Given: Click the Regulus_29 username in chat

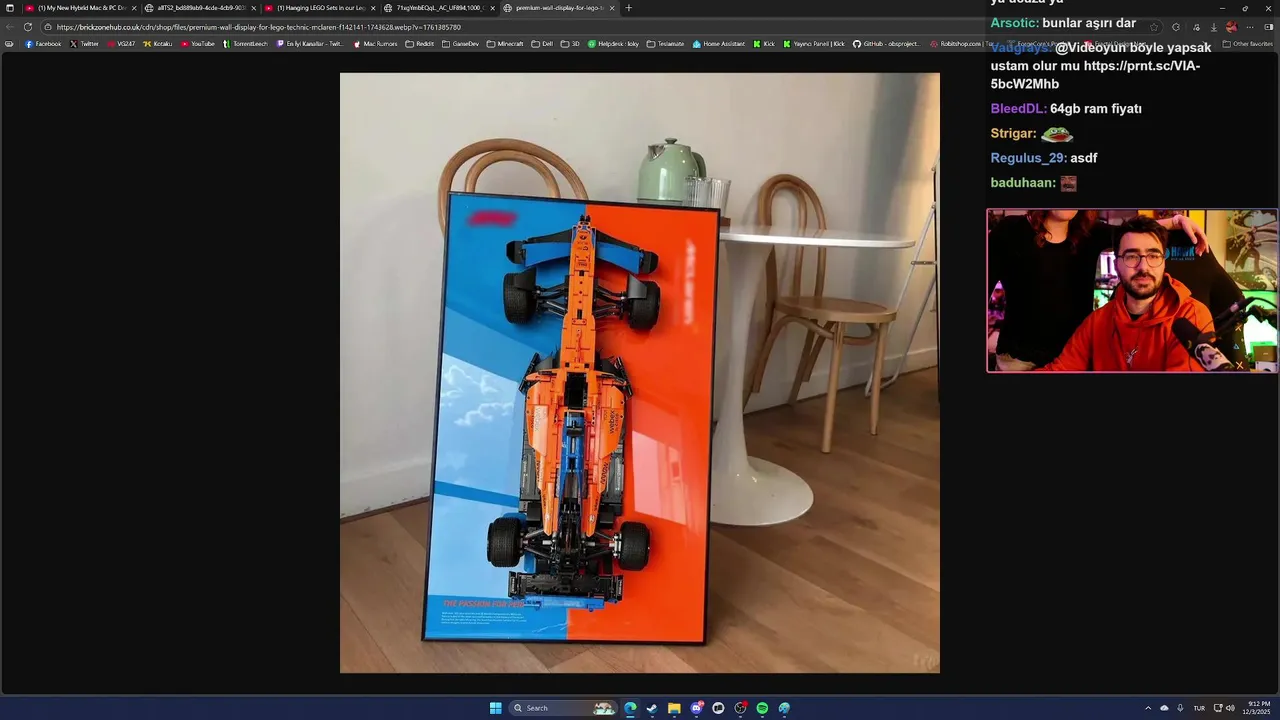Looking at the screenshot, I should coord(1028,158).
